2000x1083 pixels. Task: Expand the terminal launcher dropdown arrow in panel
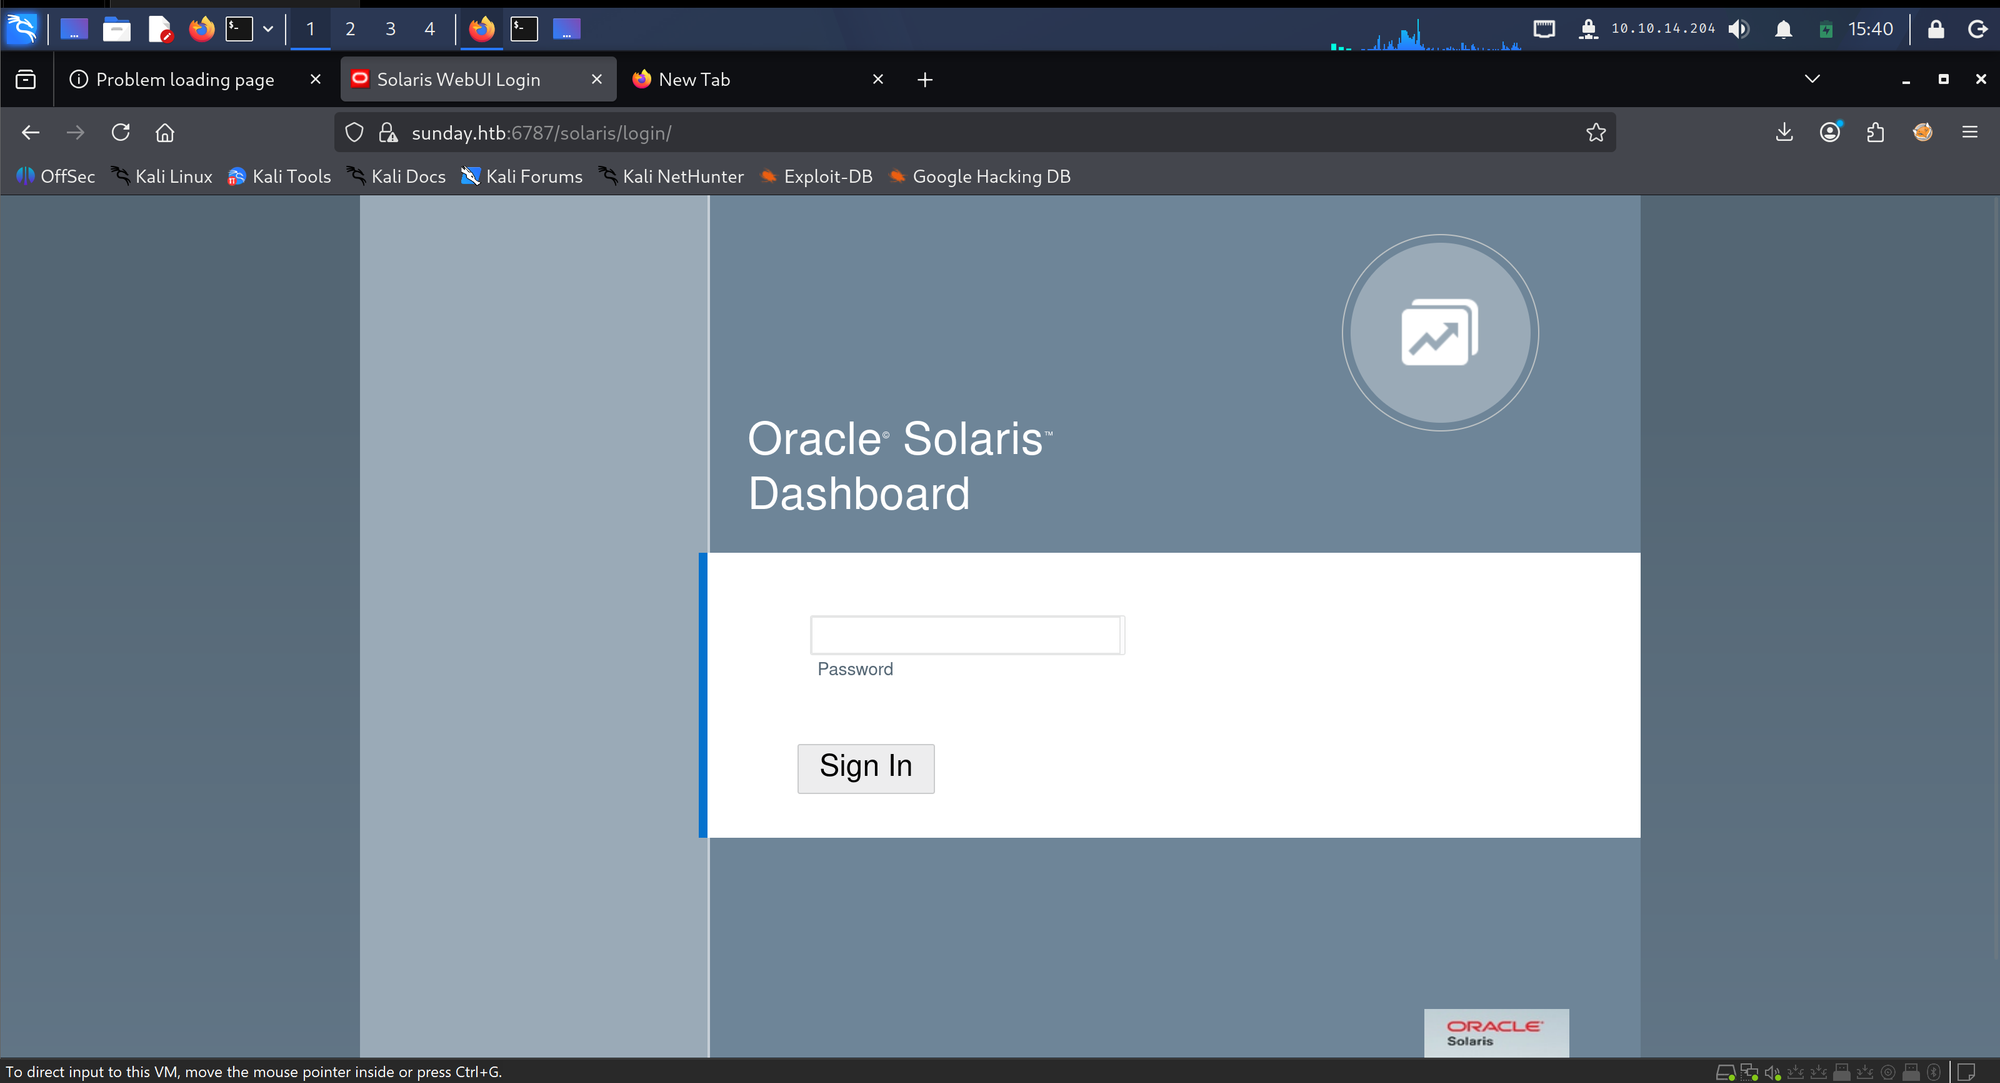coord(268,29)
